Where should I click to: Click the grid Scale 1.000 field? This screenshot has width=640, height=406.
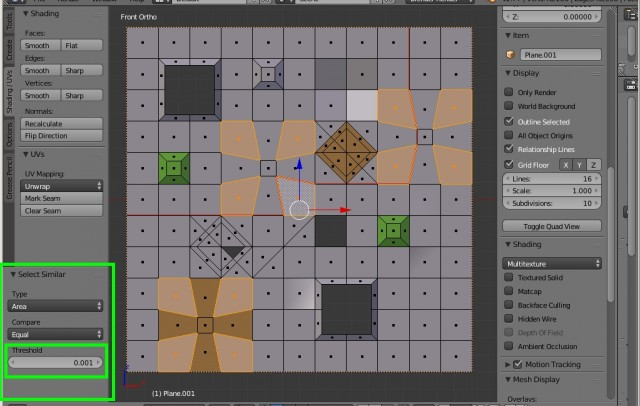tap(552, 191)
